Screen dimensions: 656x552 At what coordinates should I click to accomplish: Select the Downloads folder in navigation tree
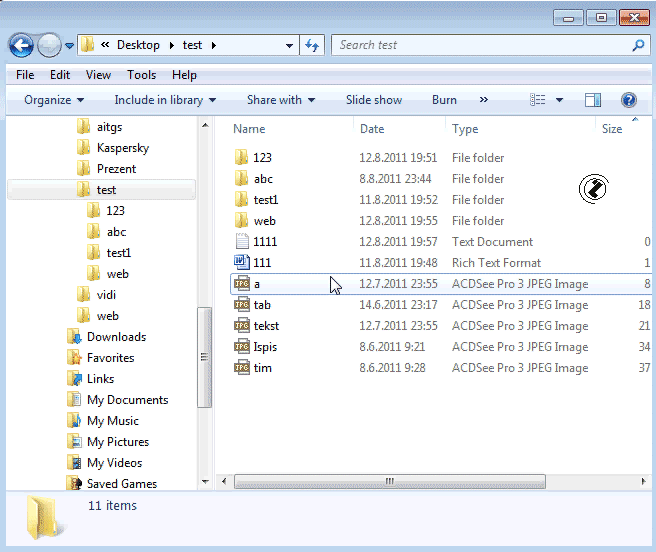pos(116,337)
